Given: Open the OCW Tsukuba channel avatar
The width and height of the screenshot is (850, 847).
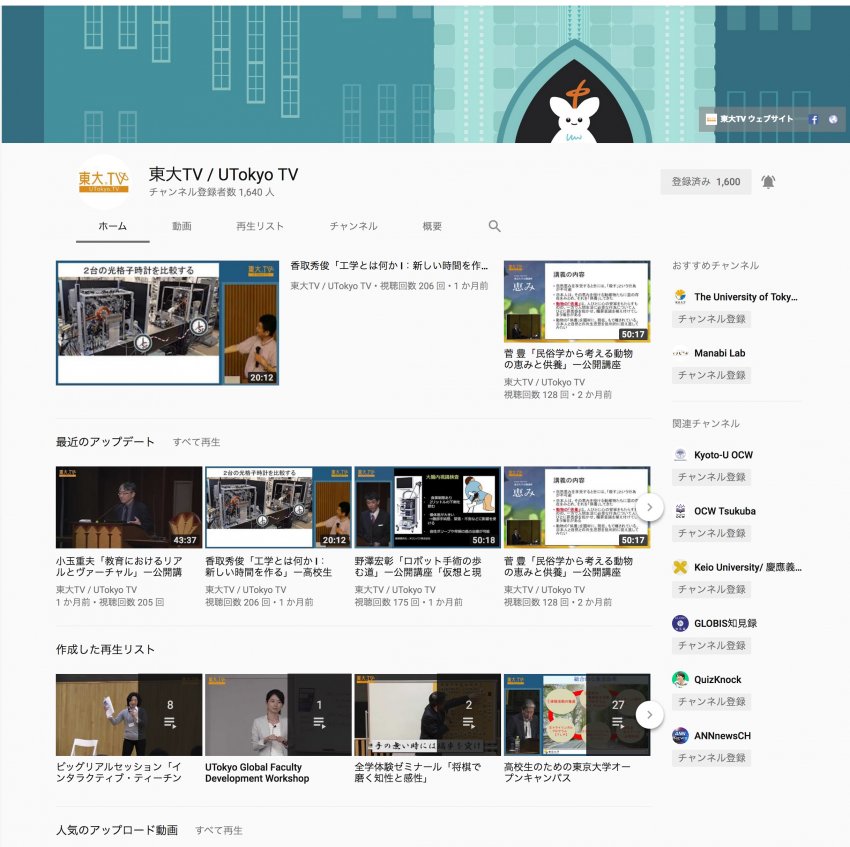Looking at the screenshot, I should (x=680, y=511).
